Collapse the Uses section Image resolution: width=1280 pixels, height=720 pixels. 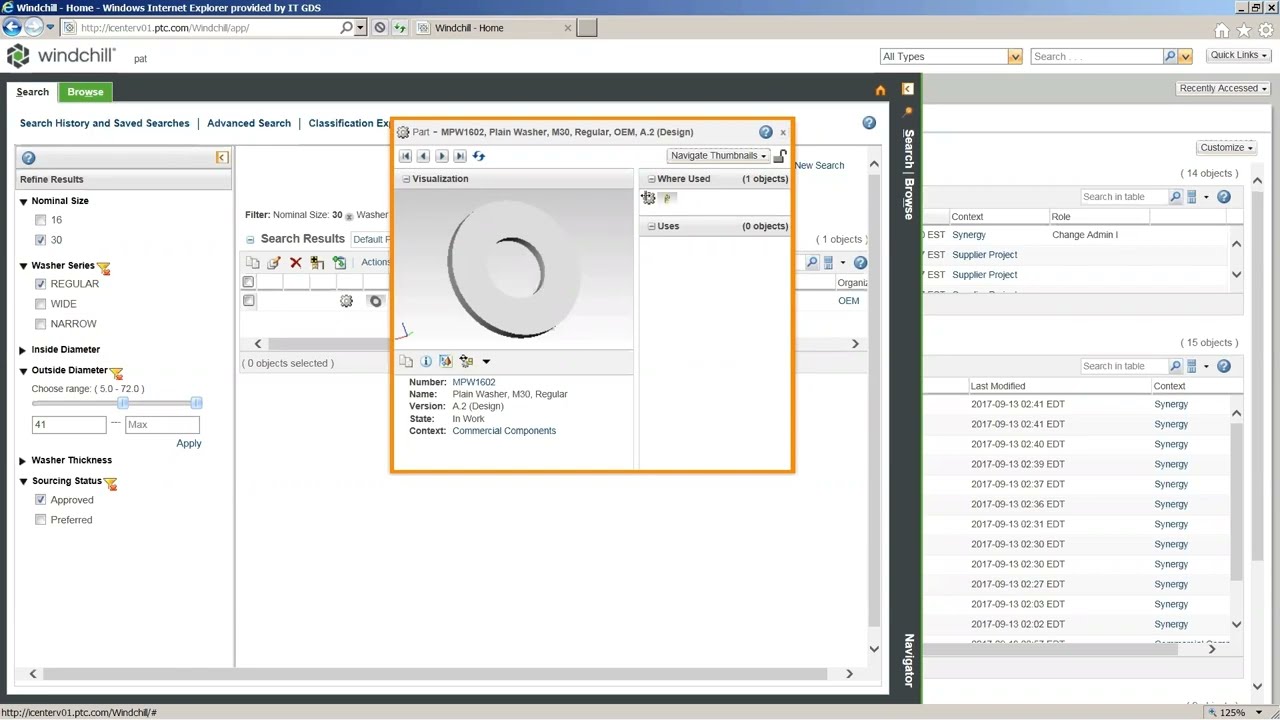coord(651,226)
